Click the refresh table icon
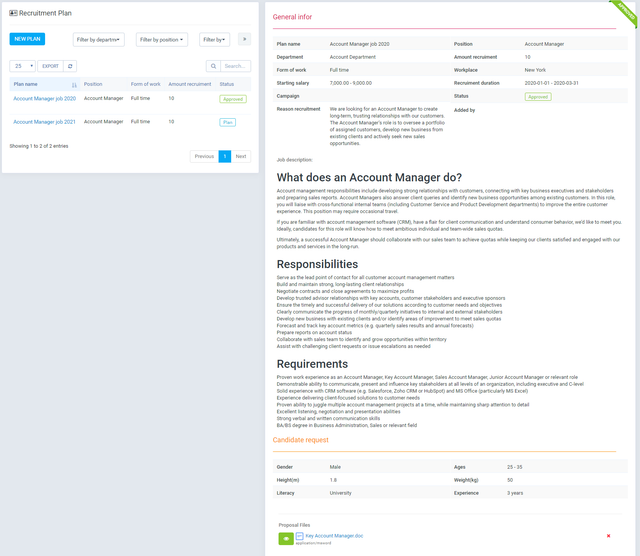The height and width of the screenshot is (556, 640). 70,66
